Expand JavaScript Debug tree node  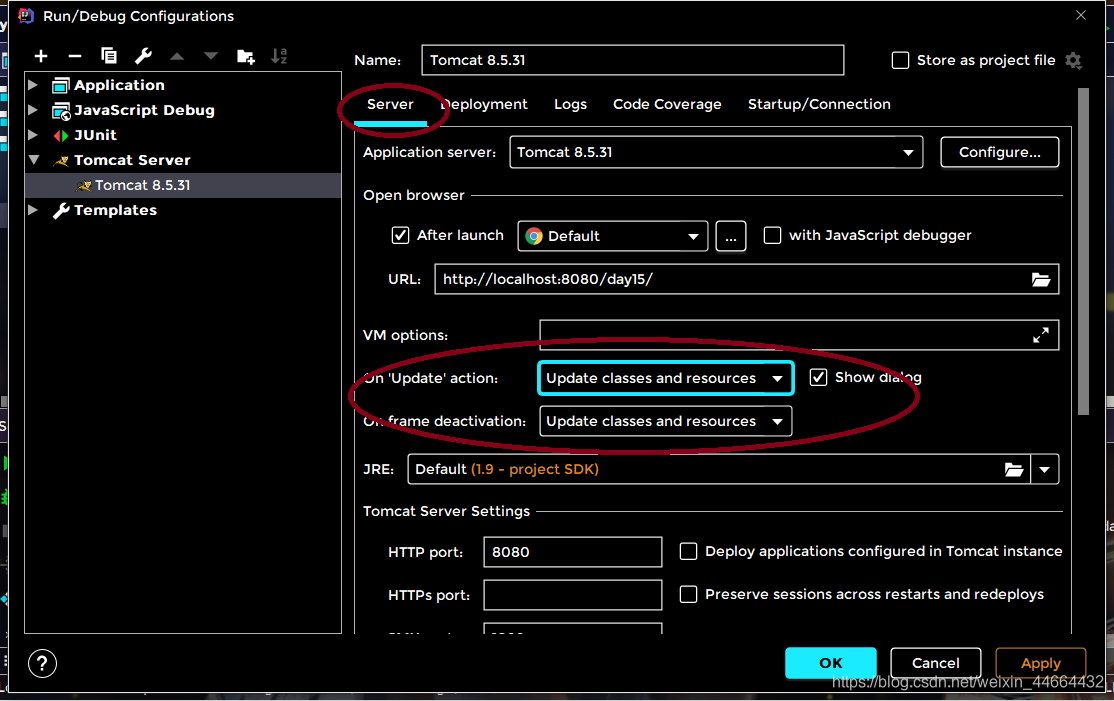point(33,110)
